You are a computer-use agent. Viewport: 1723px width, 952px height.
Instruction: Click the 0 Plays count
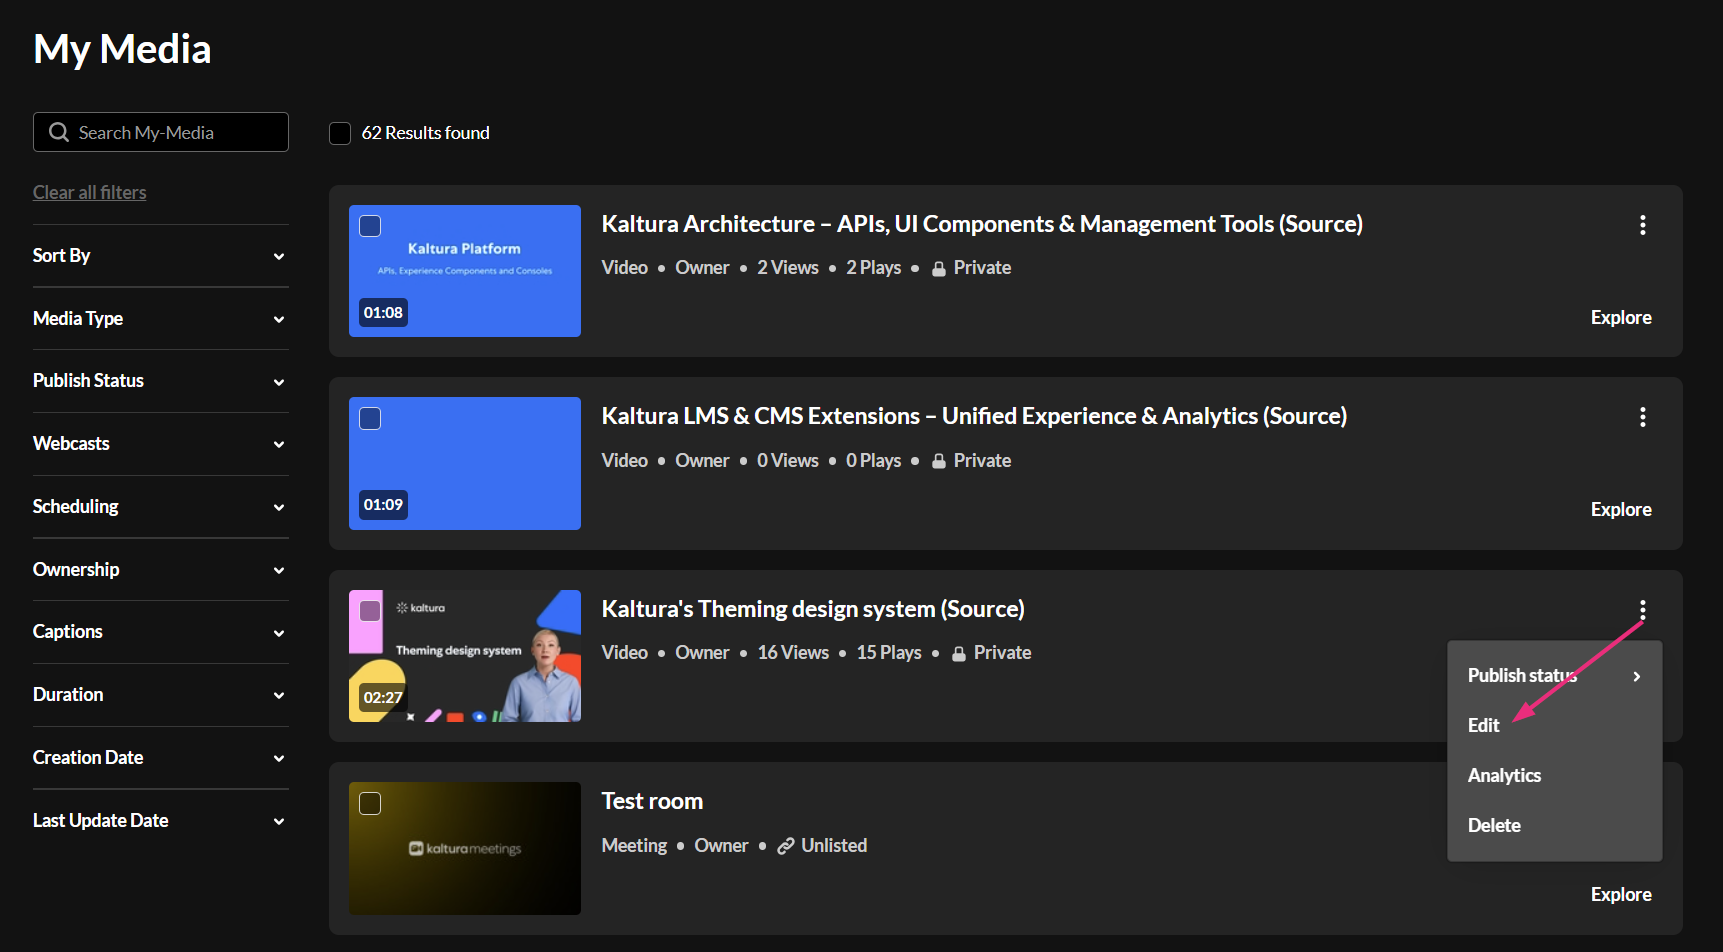tap(874, 461)
